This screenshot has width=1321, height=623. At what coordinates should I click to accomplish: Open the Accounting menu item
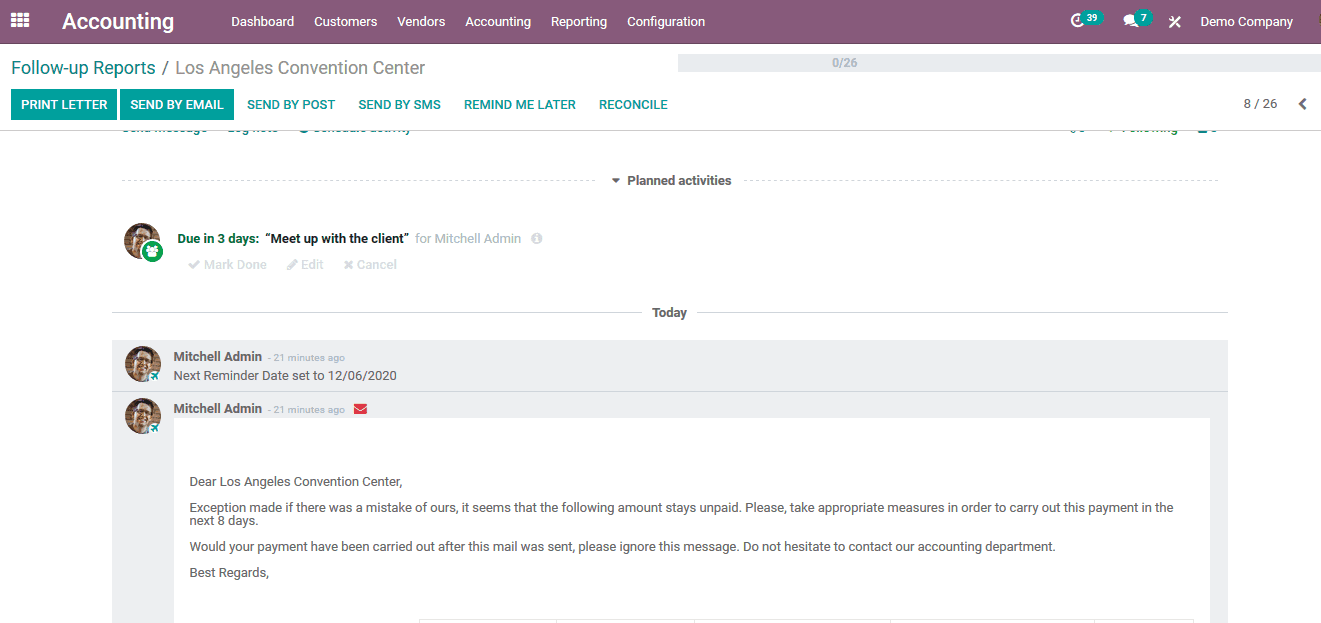click(498, 21)
